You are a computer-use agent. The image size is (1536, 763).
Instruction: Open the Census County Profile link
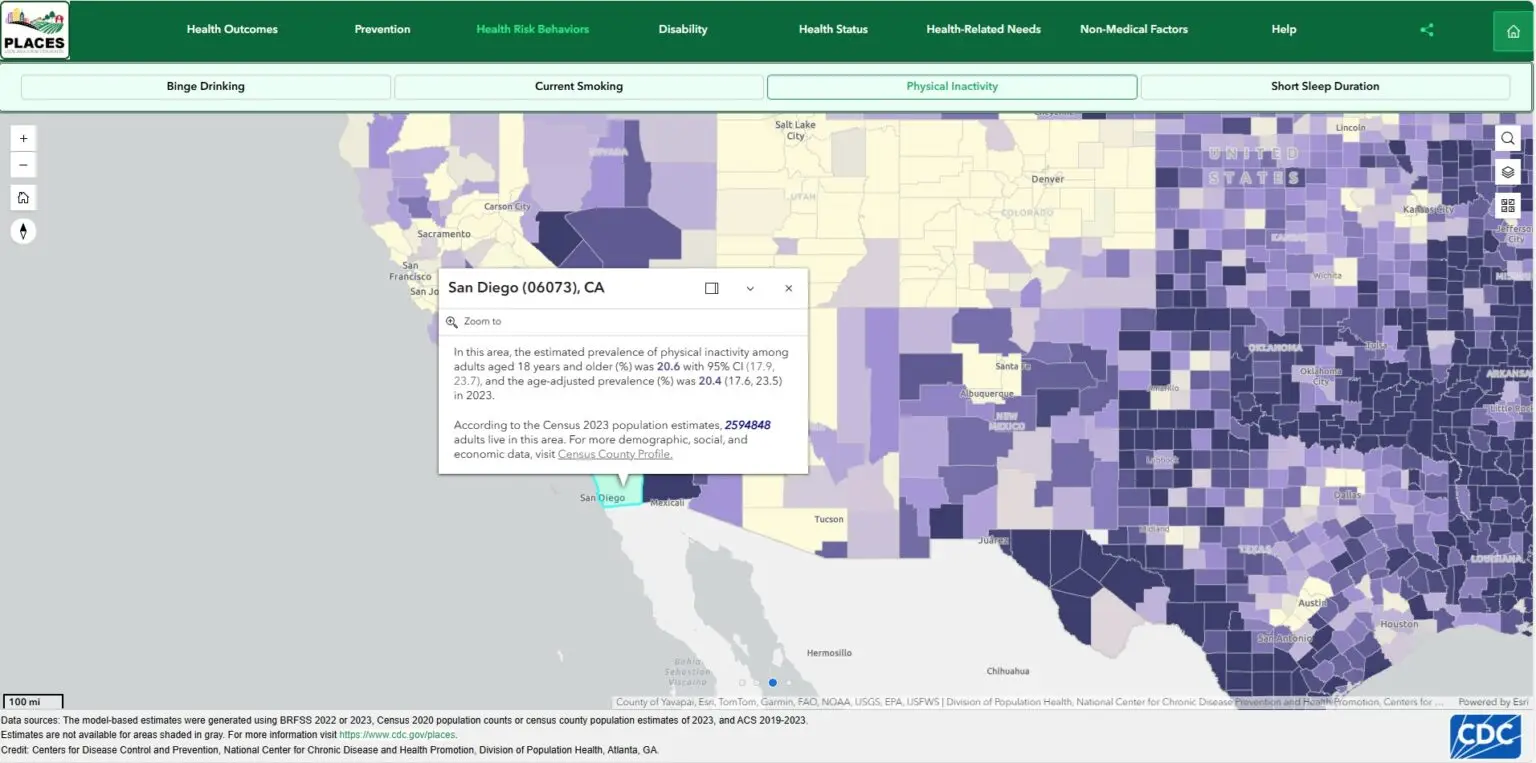(615, 454)
